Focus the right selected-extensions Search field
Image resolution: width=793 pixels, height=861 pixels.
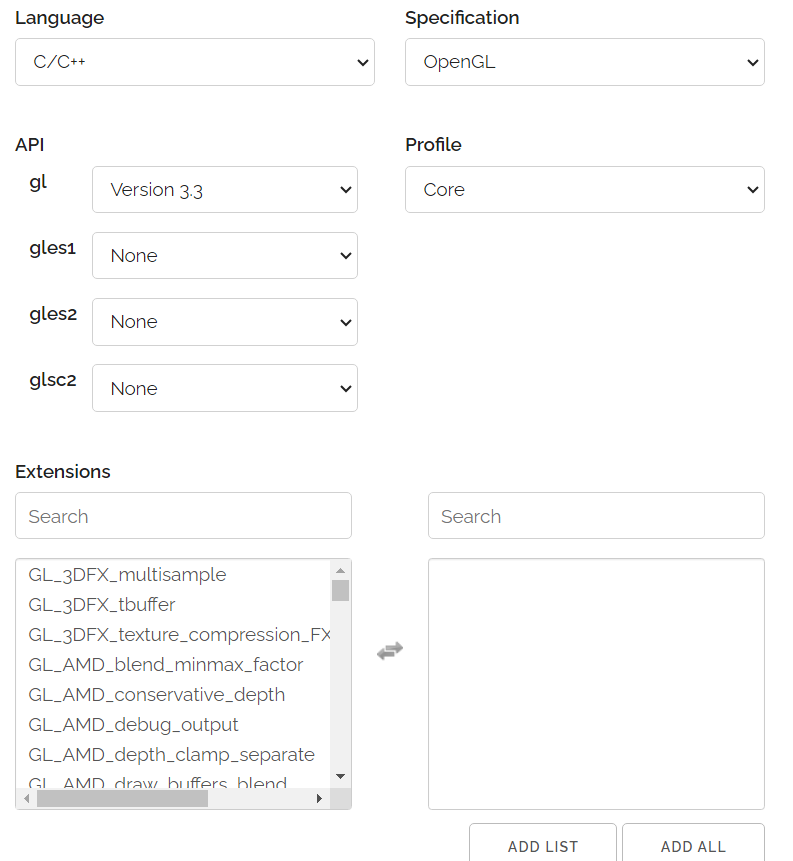[596, 516]
